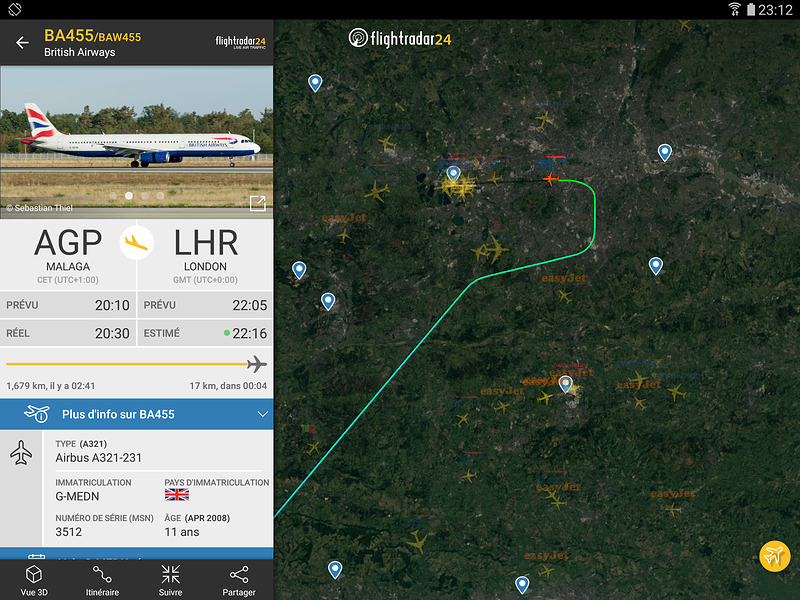Select the red BA455 aircraft on map
This screenshot has width=800, height=600.
[551, 179]
